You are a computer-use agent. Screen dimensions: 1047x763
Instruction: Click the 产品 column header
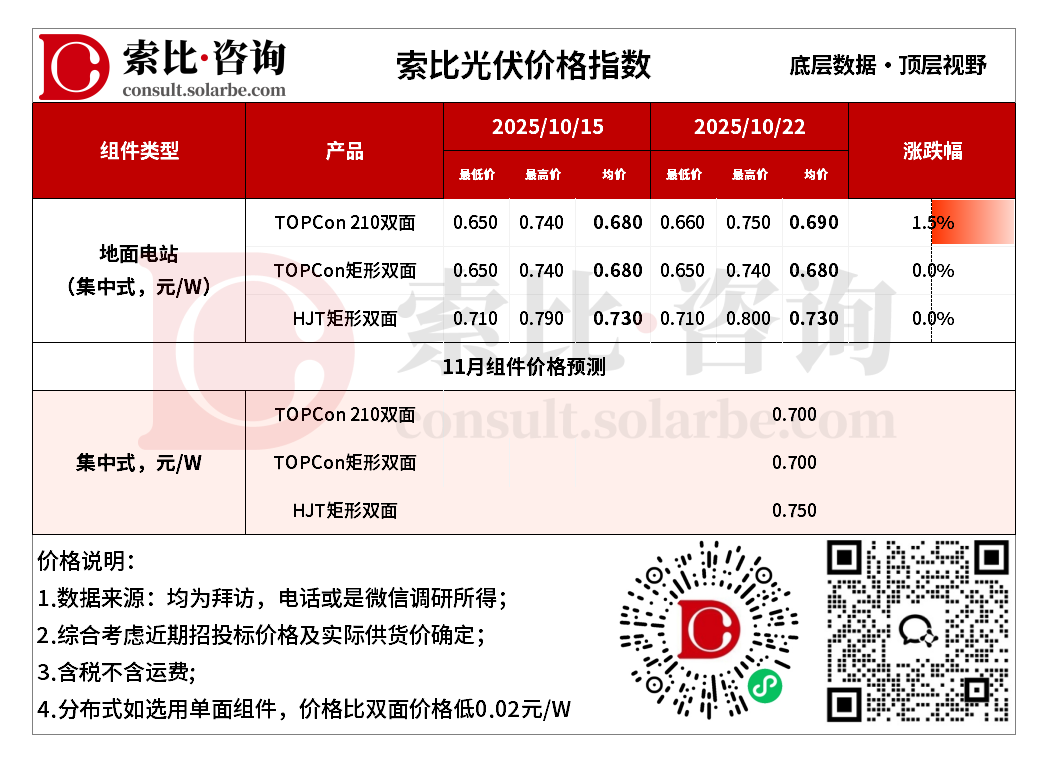pos(344,151)
